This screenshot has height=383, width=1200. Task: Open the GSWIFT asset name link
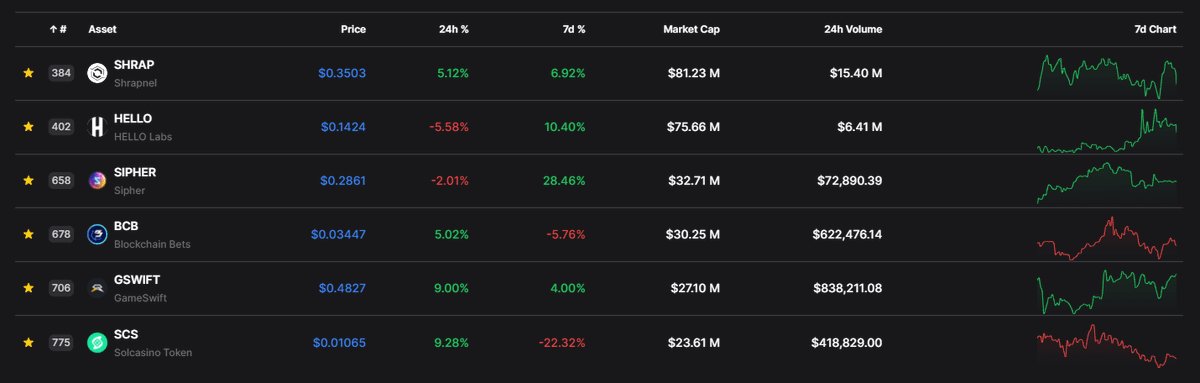pos(137,280)
